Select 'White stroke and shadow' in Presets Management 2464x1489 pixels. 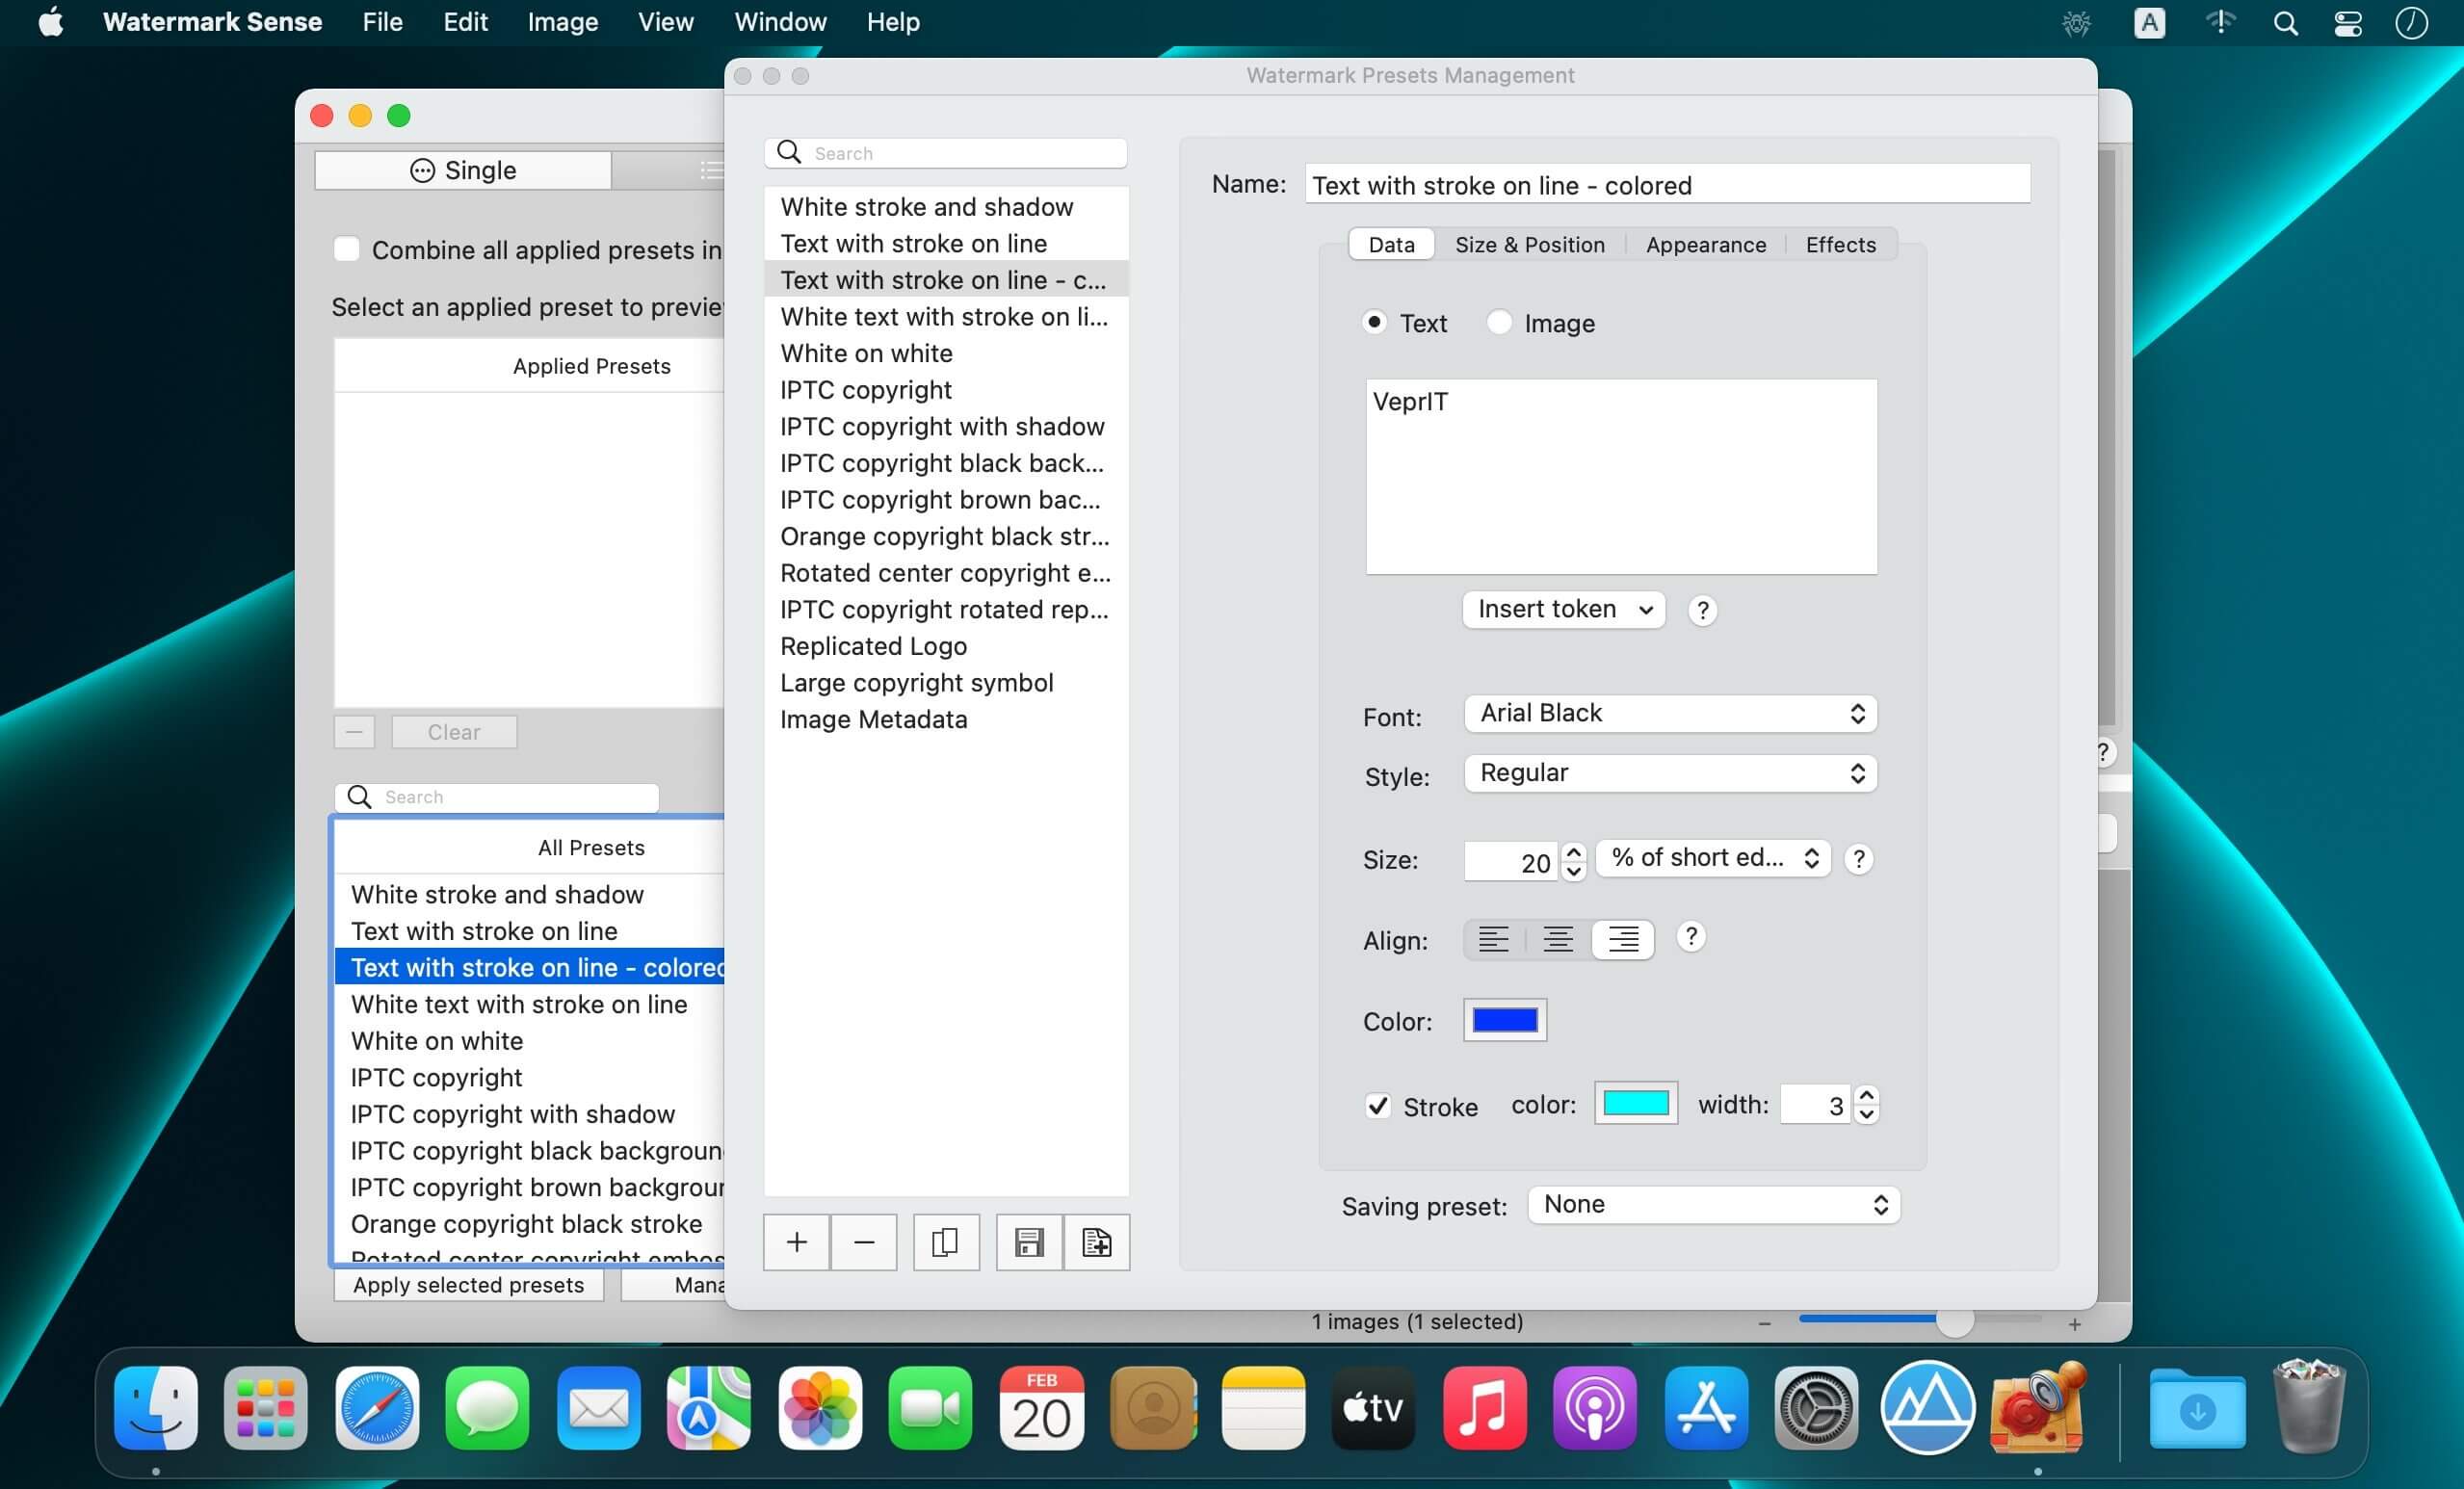(x=946, y=207)
